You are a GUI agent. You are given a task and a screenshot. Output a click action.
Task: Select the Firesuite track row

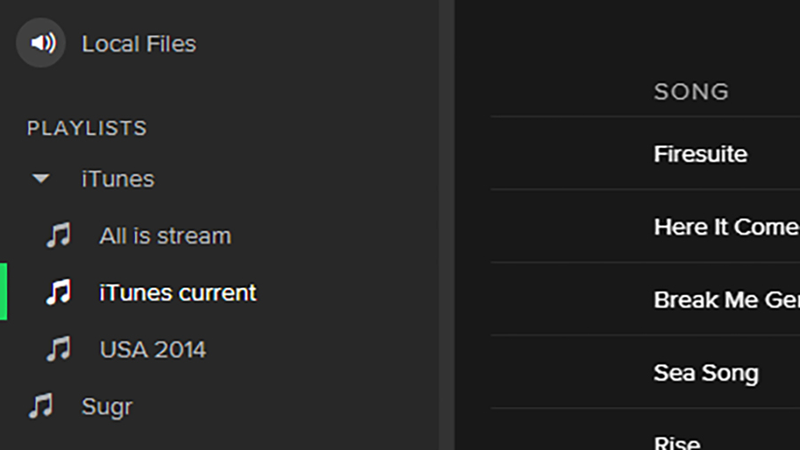pos(645,154)
